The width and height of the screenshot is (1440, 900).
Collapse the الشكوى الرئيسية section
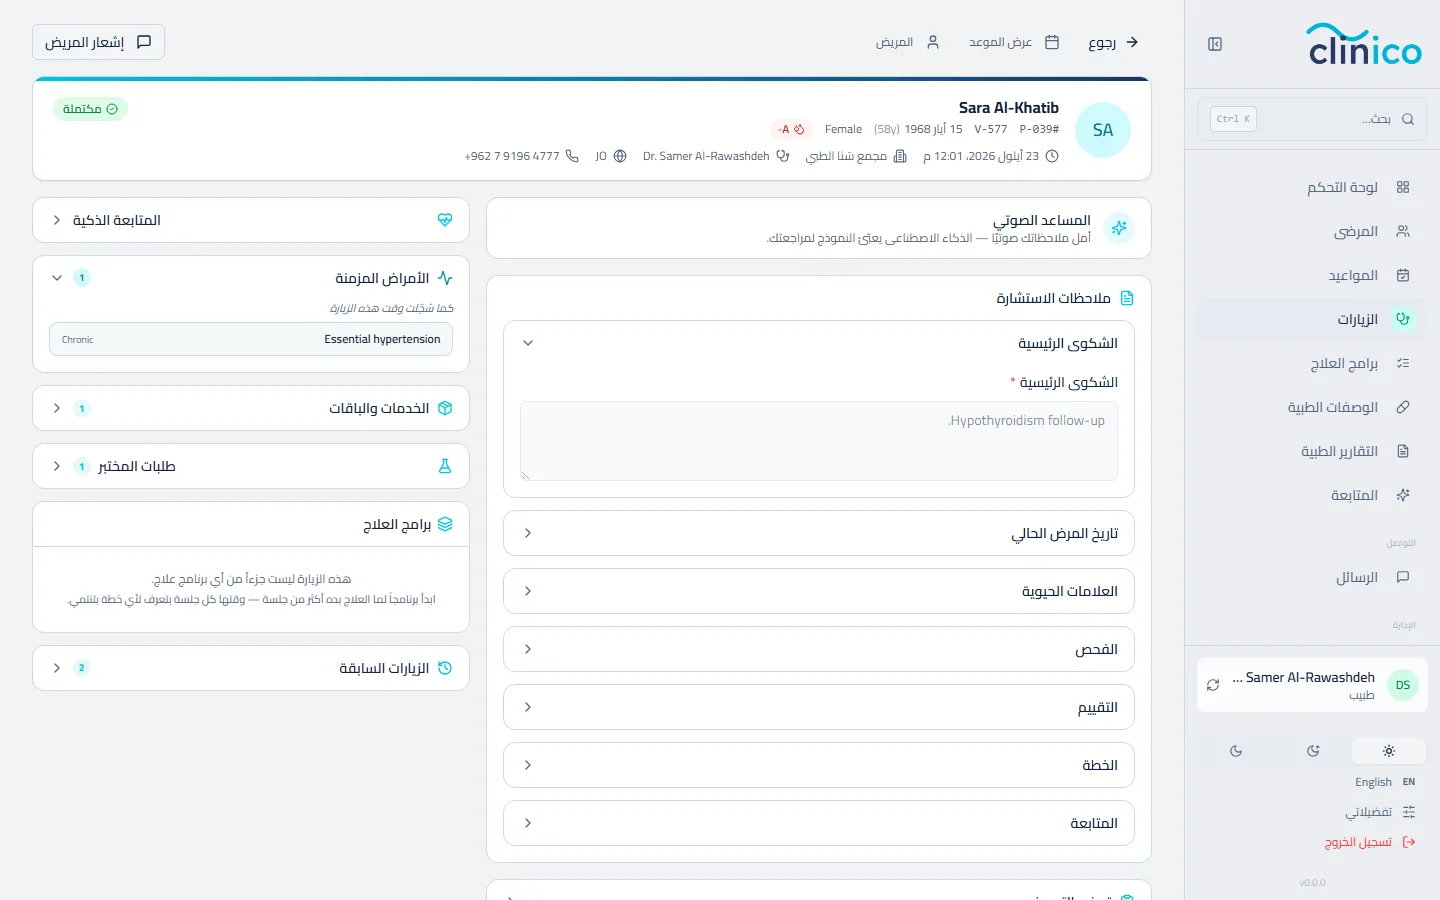coord(819,343)
